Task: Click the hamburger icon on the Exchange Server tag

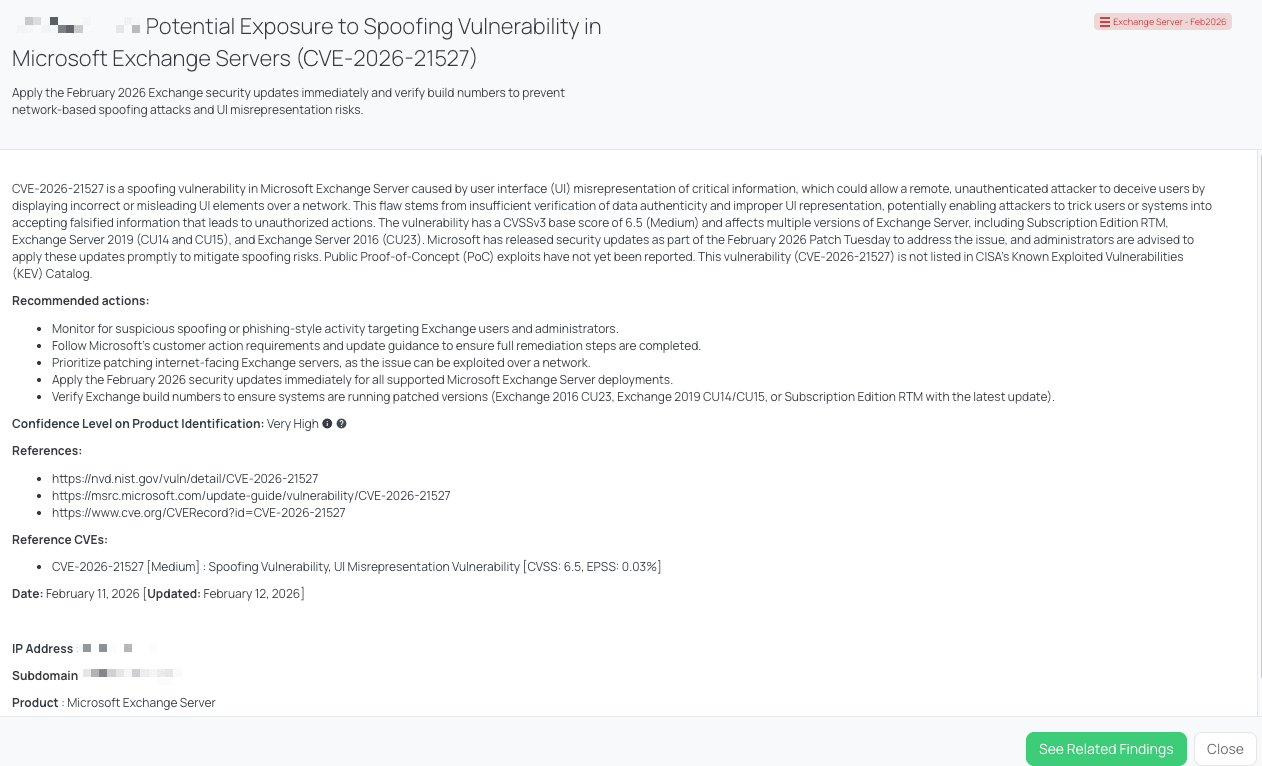Action: 1106,21
